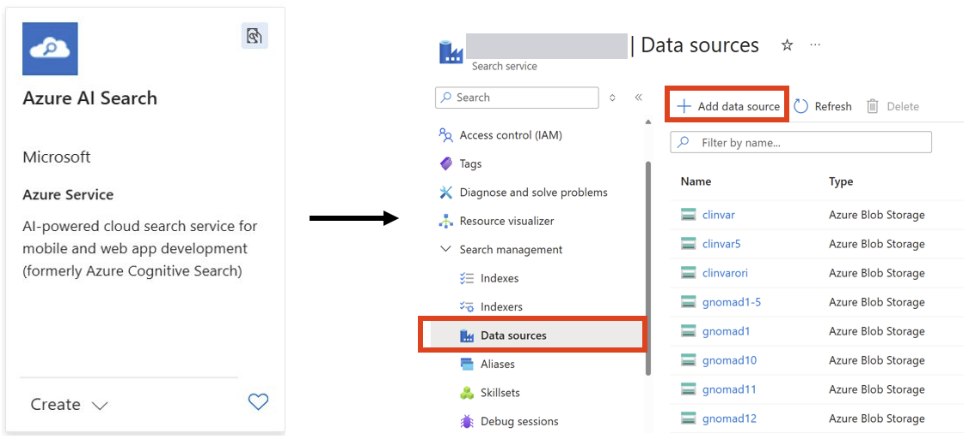Open Indexes under Search management
This screenshot has width=969, height=439.
pos(499,278)
